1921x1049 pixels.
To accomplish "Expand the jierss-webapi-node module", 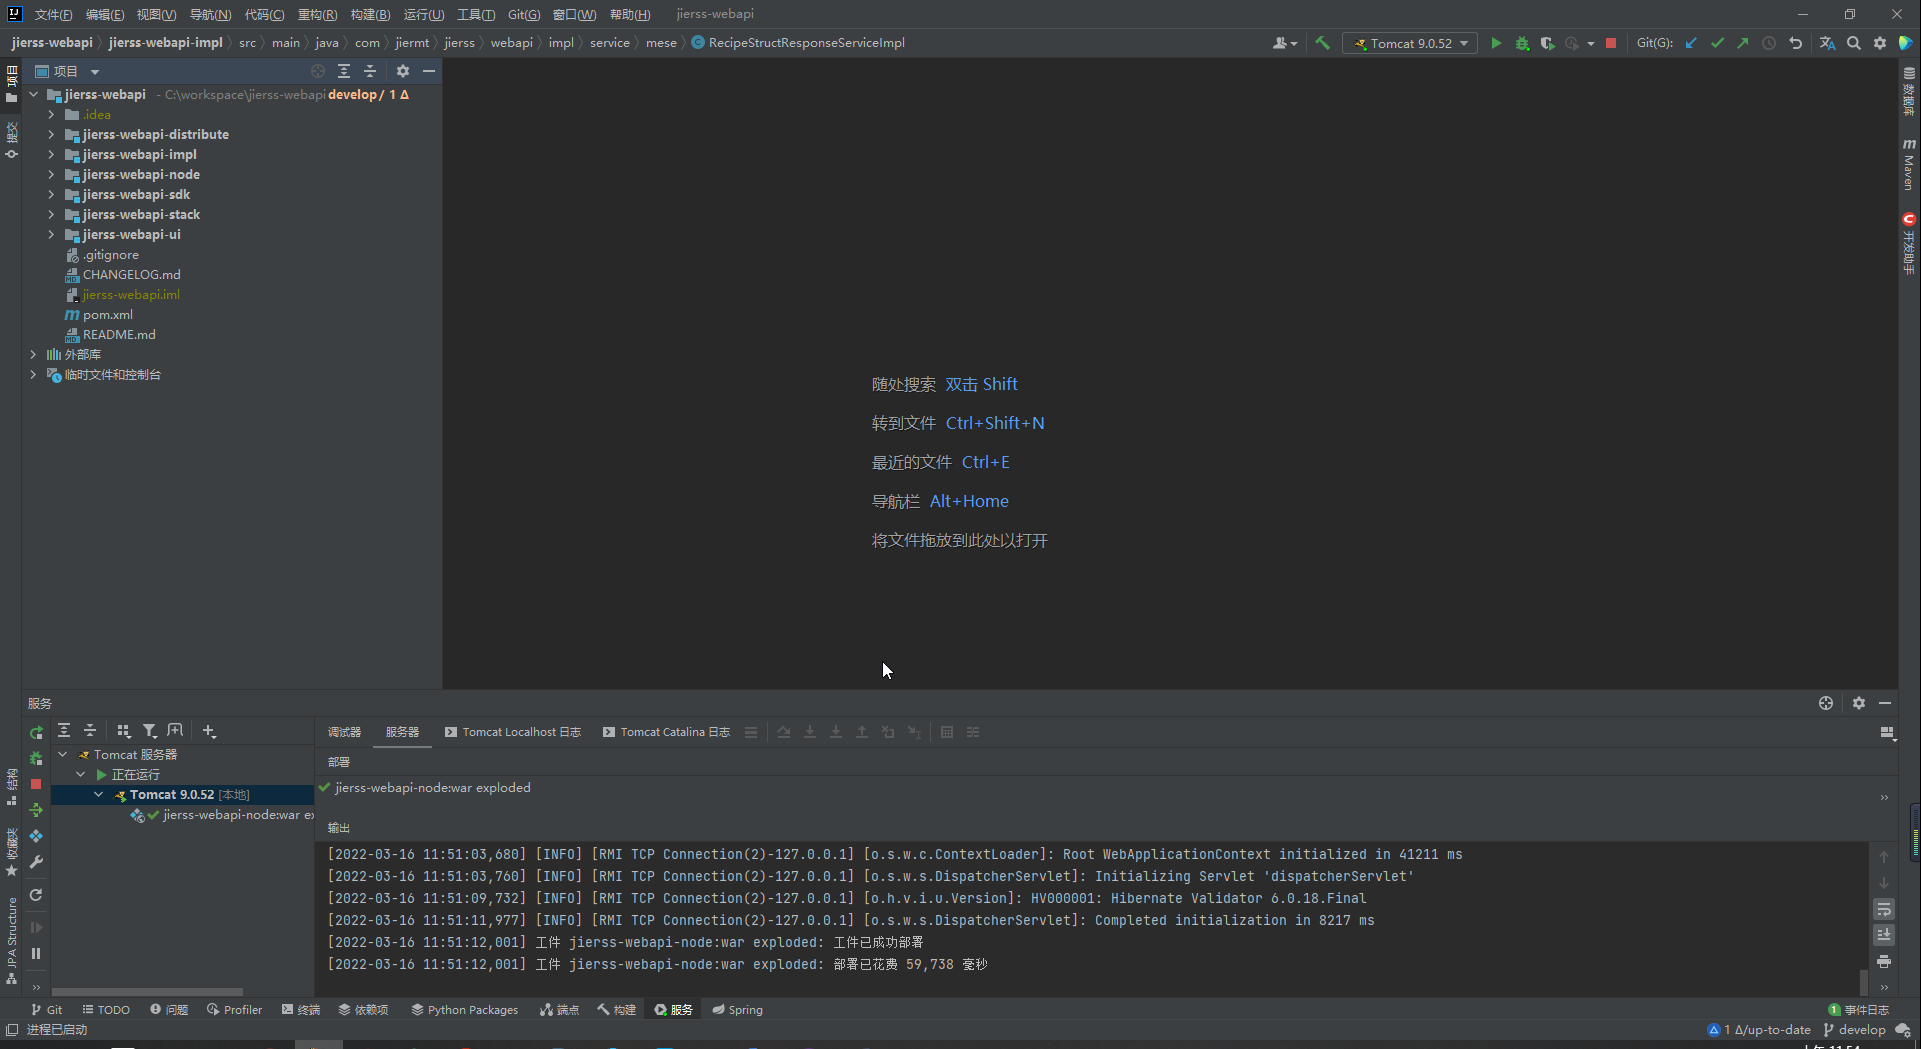I will 51,174.
